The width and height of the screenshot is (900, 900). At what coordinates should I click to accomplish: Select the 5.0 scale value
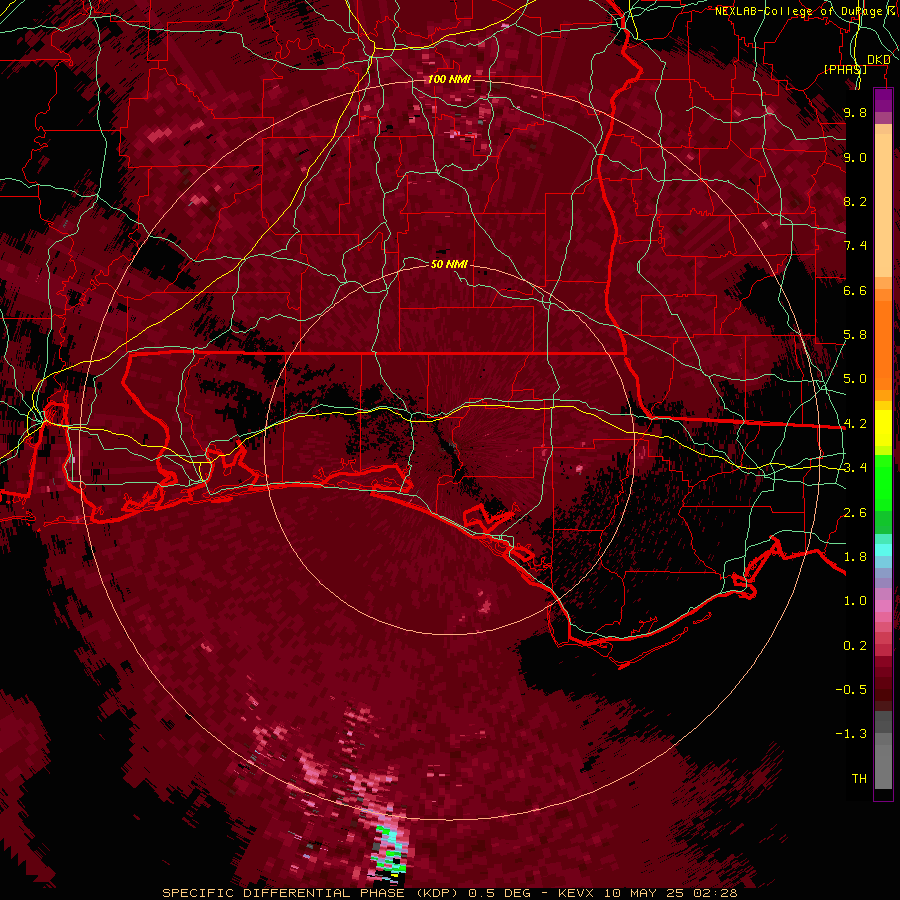tap(855, 379)
